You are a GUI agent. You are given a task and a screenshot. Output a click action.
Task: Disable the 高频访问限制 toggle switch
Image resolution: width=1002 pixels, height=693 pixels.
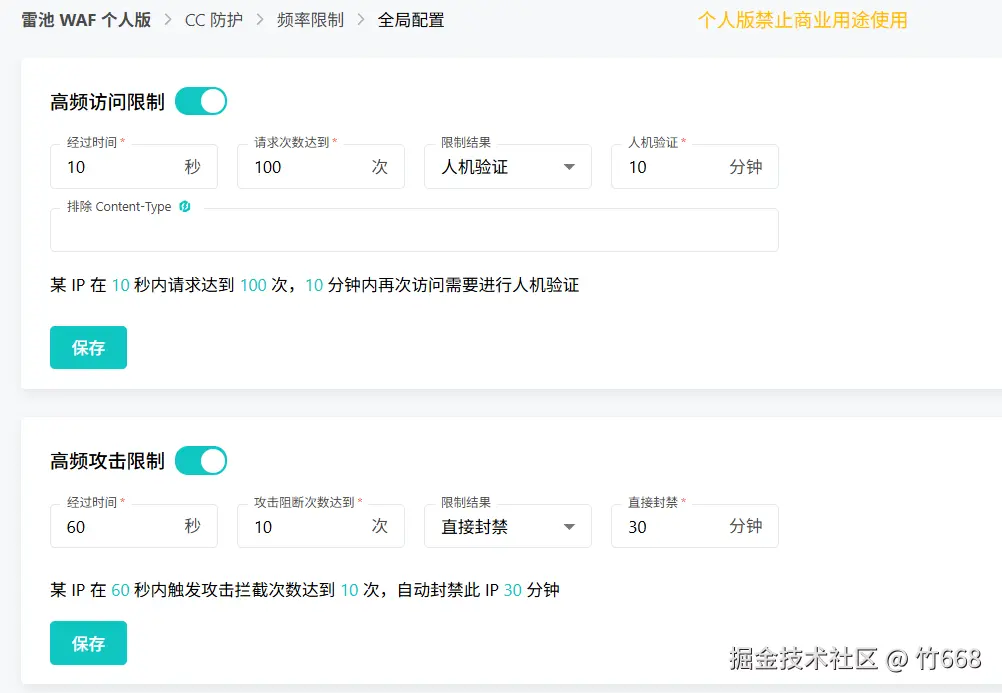coord(200,101)
